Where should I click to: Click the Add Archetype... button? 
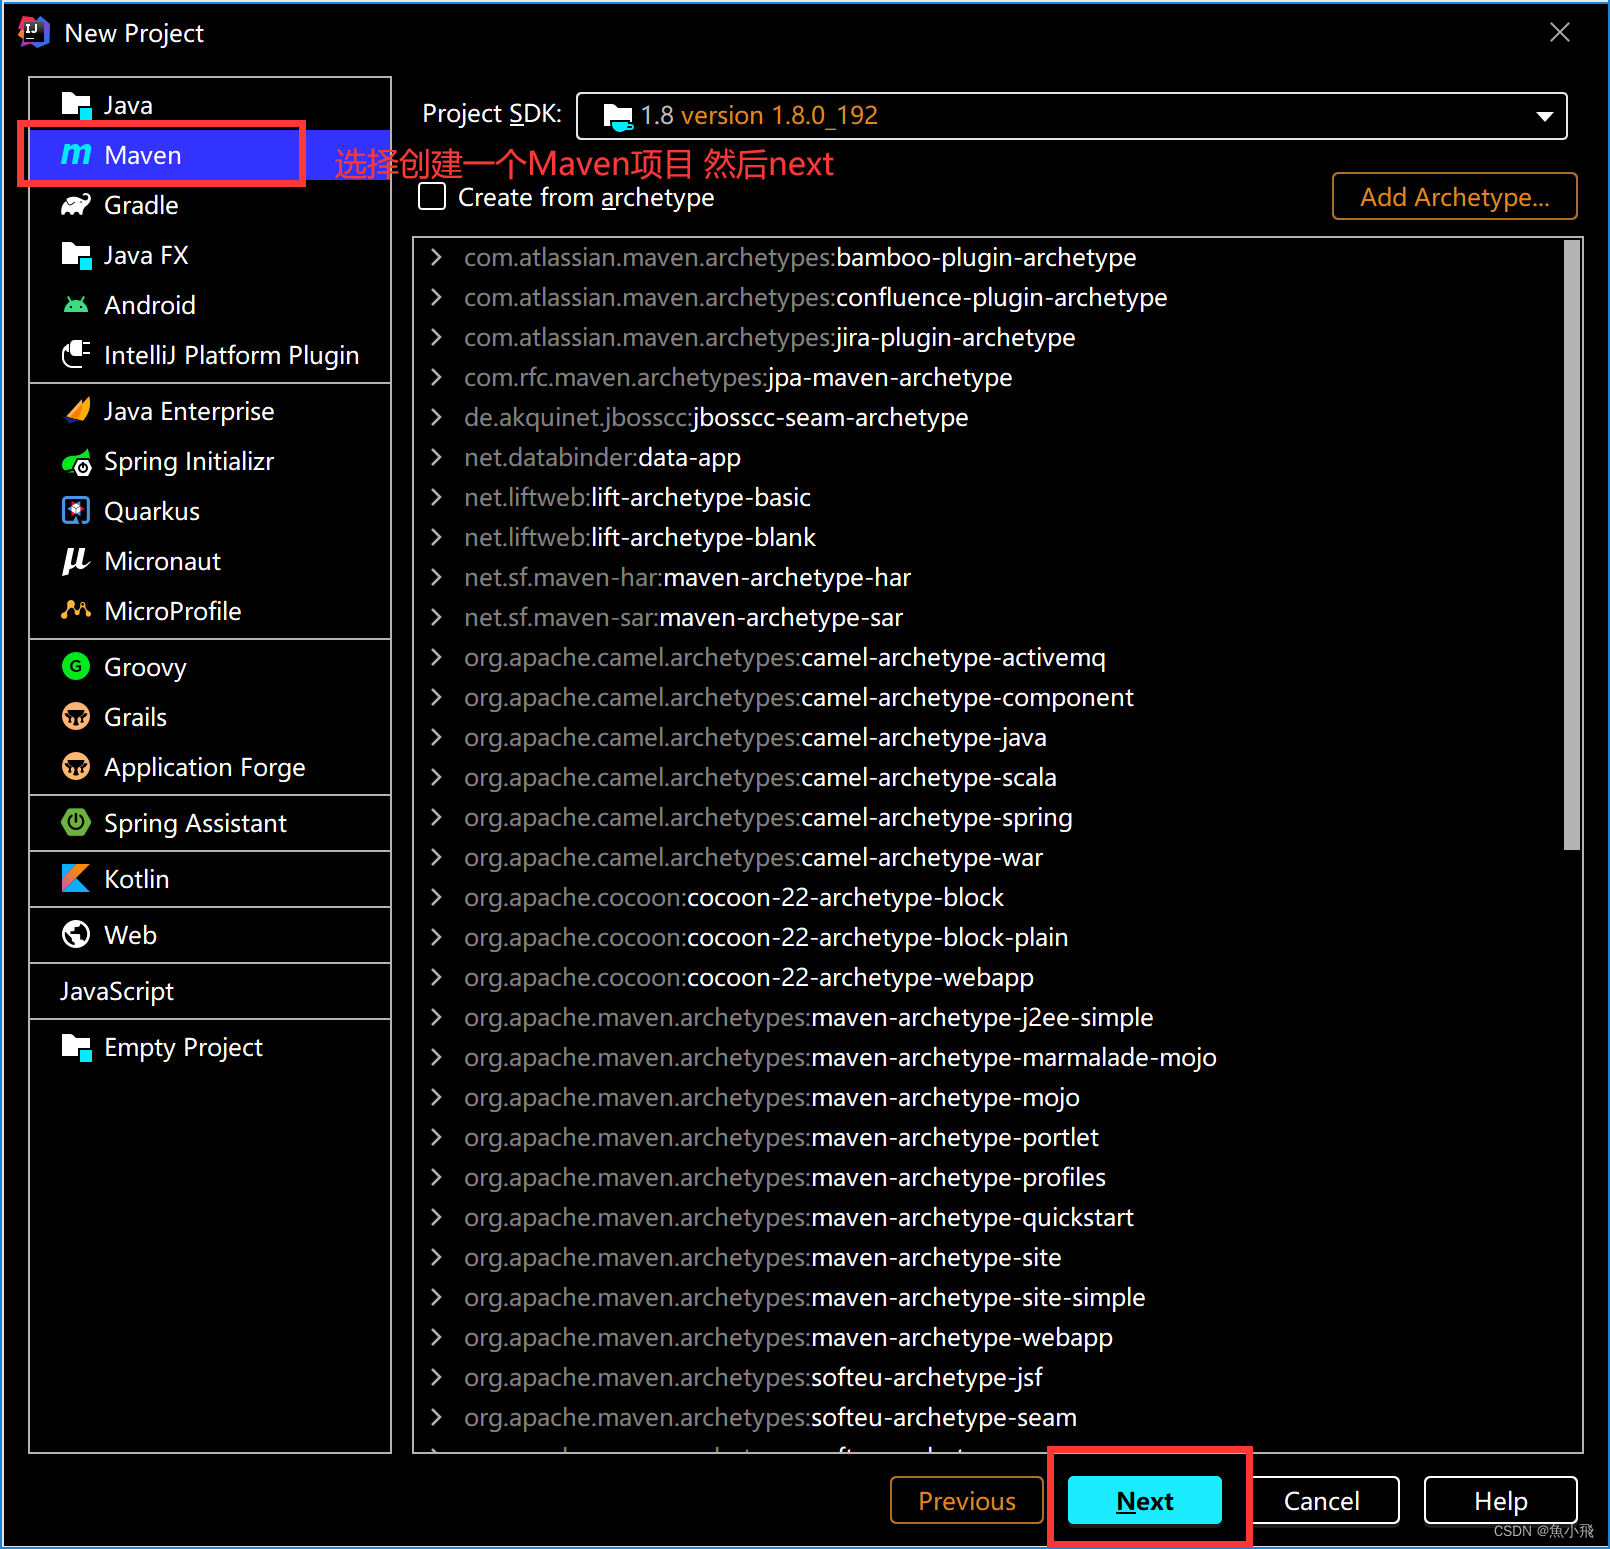(x=1455, y=196)
